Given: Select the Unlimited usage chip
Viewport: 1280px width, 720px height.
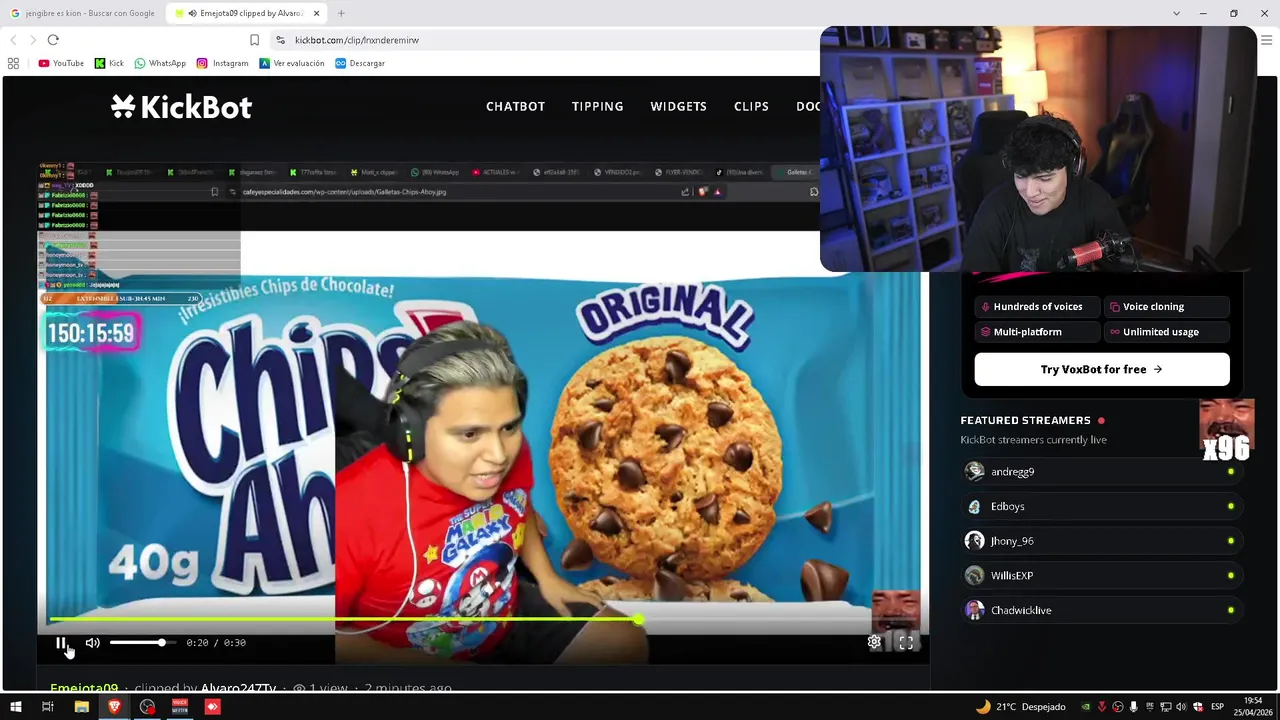Looking at the screenshot, I should pyautogui.click(x=1166, y=332).
